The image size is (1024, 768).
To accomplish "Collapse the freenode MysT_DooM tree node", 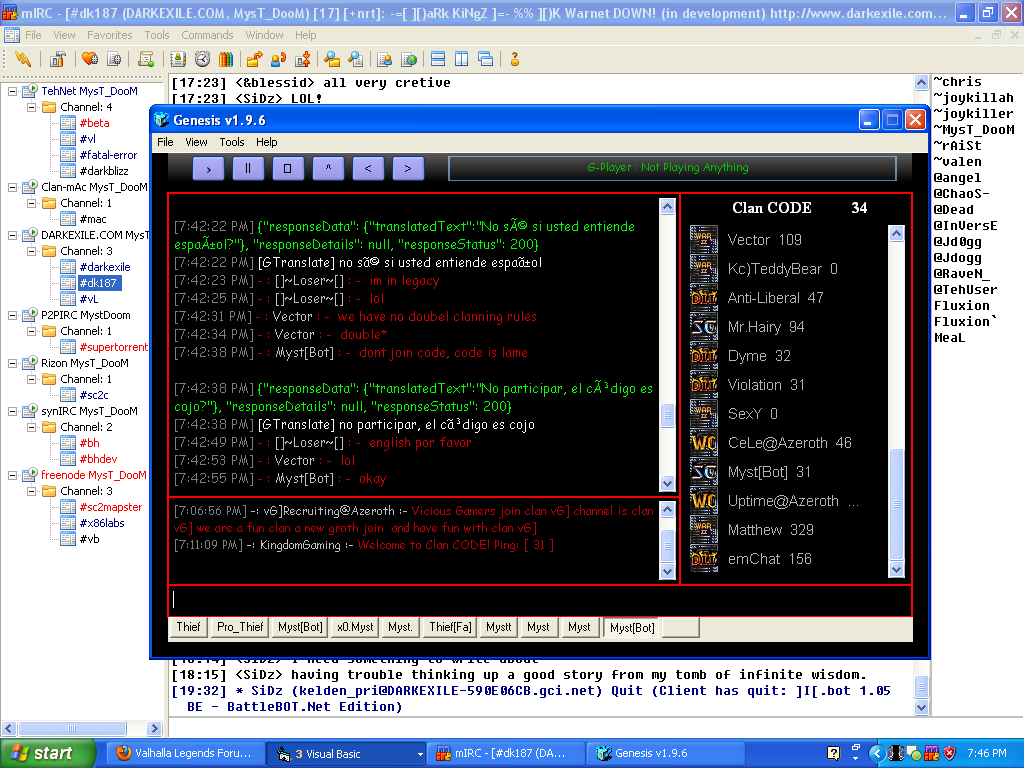I will coord(13,475).
